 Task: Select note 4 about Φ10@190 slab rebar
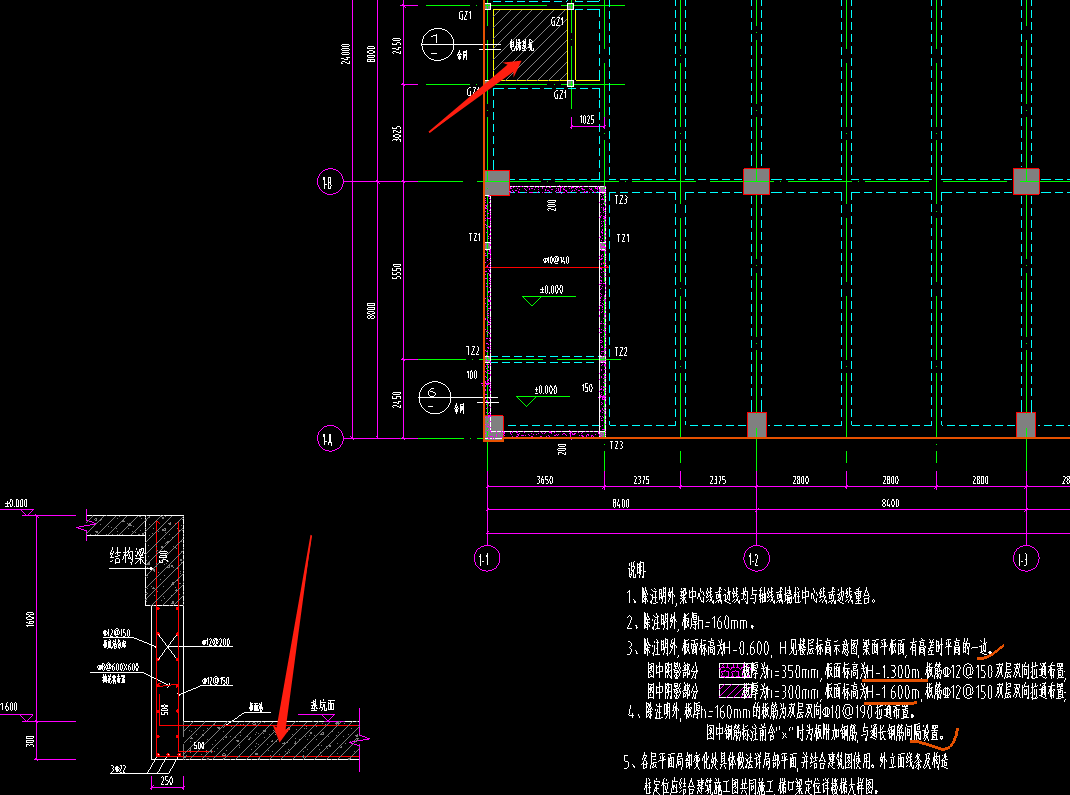771,712
